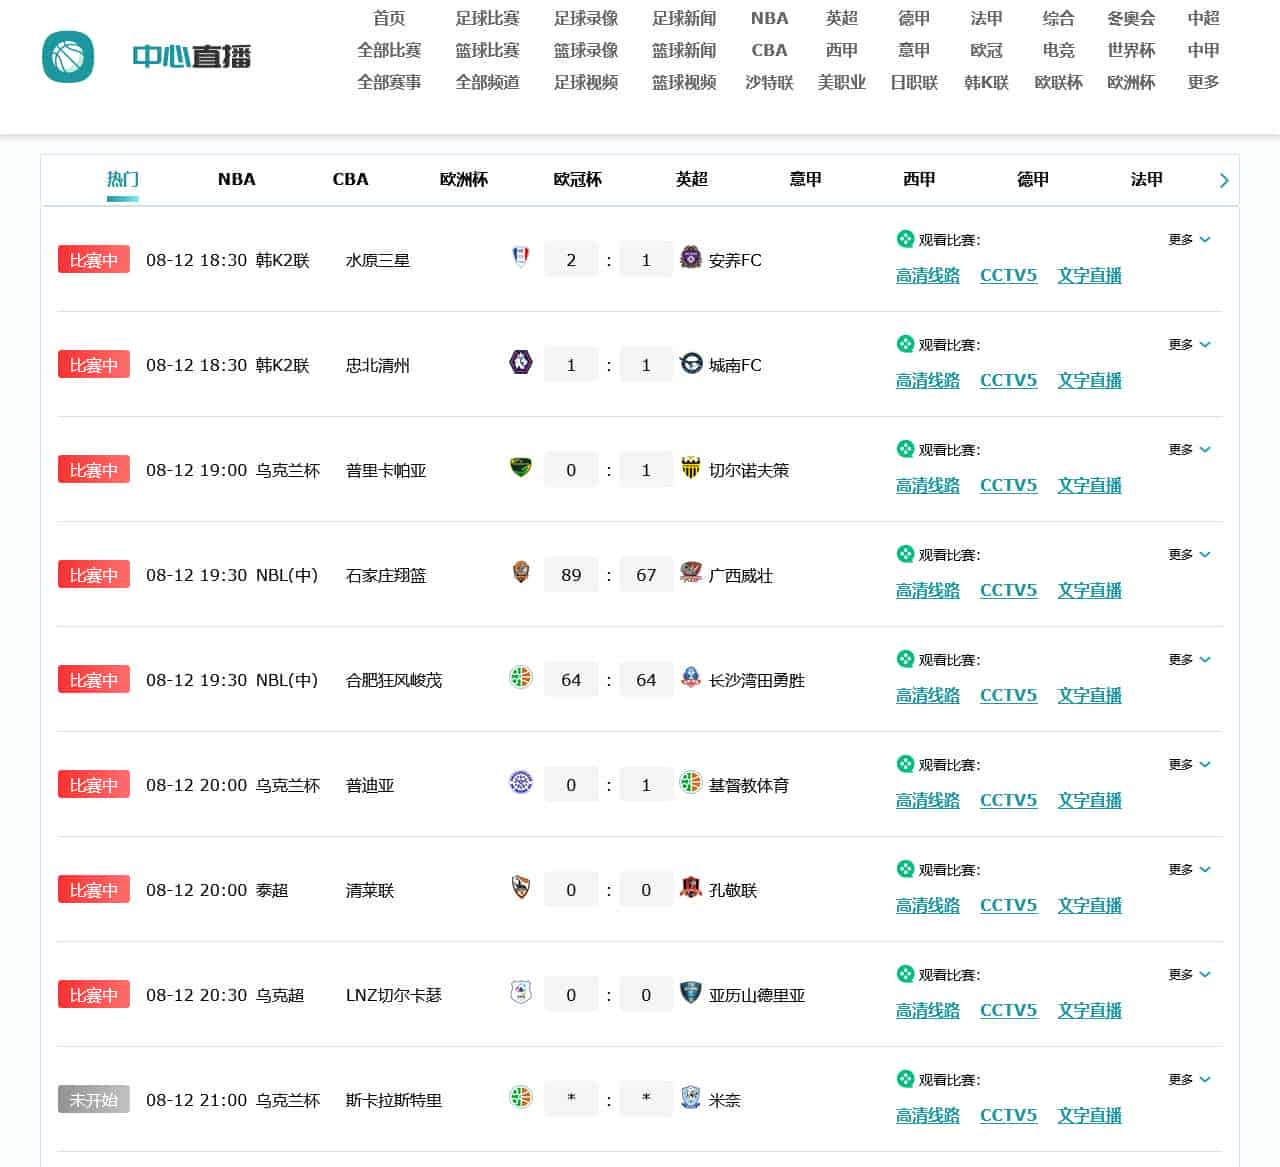The image size is (1280, 1167).
Task: Click team name 长沙湾田勇胜
Action: pos(757,681)
